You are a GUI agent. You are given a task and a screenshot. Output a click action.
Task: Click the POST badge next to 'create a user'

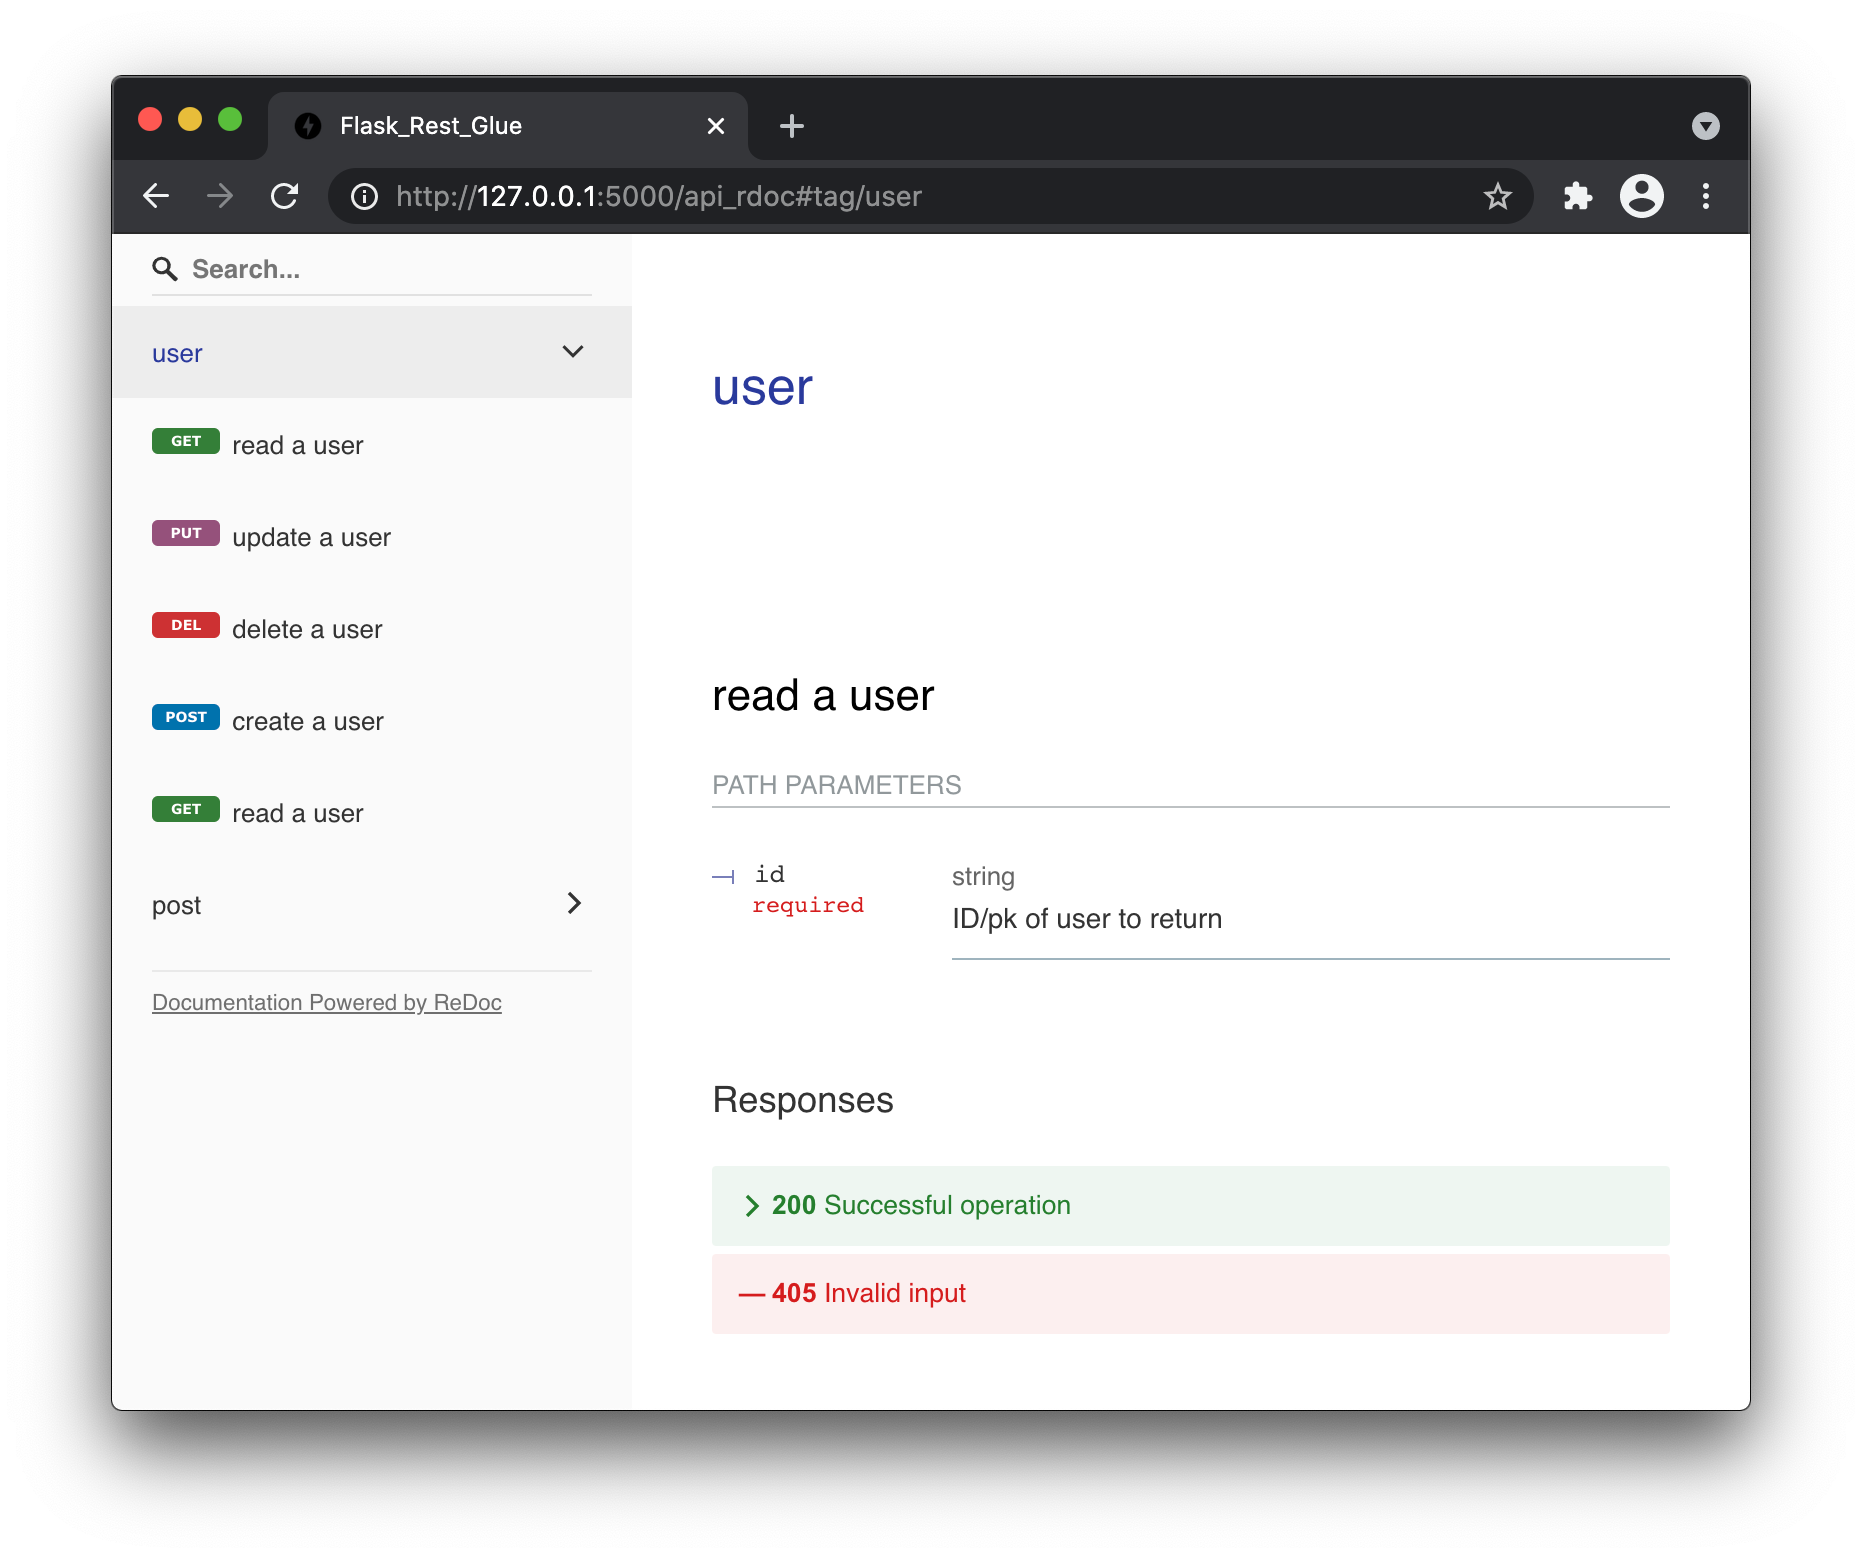click(185, 716)
